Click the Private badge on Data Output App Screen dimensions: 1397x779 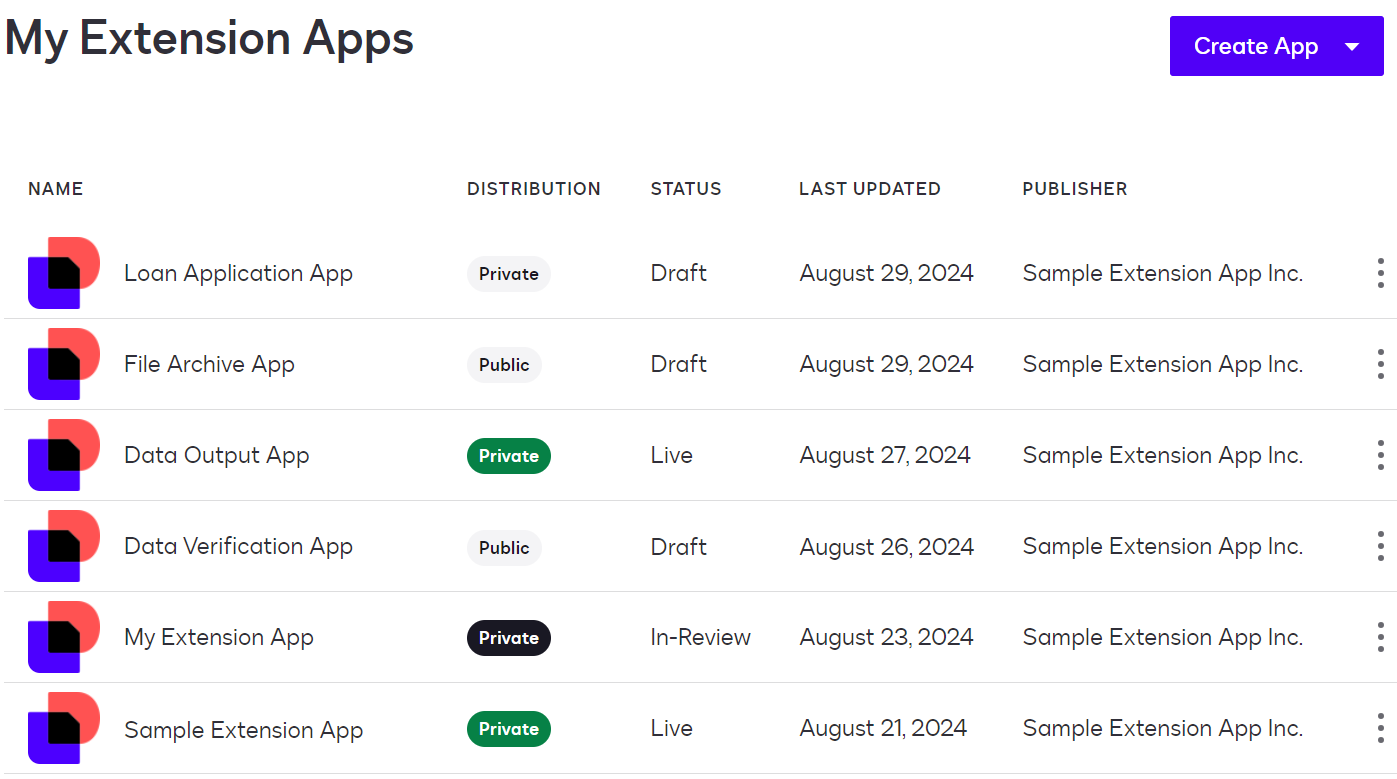click(x=508, y=455)
